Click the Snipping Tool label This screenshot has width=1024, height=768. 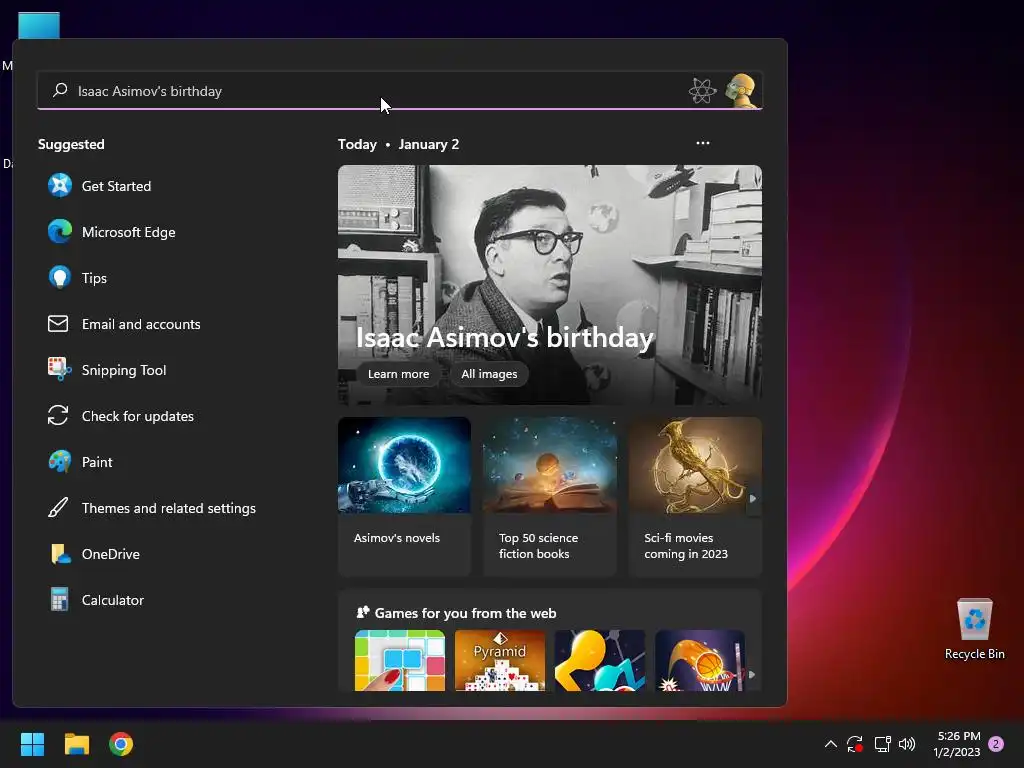coord(124,370)
